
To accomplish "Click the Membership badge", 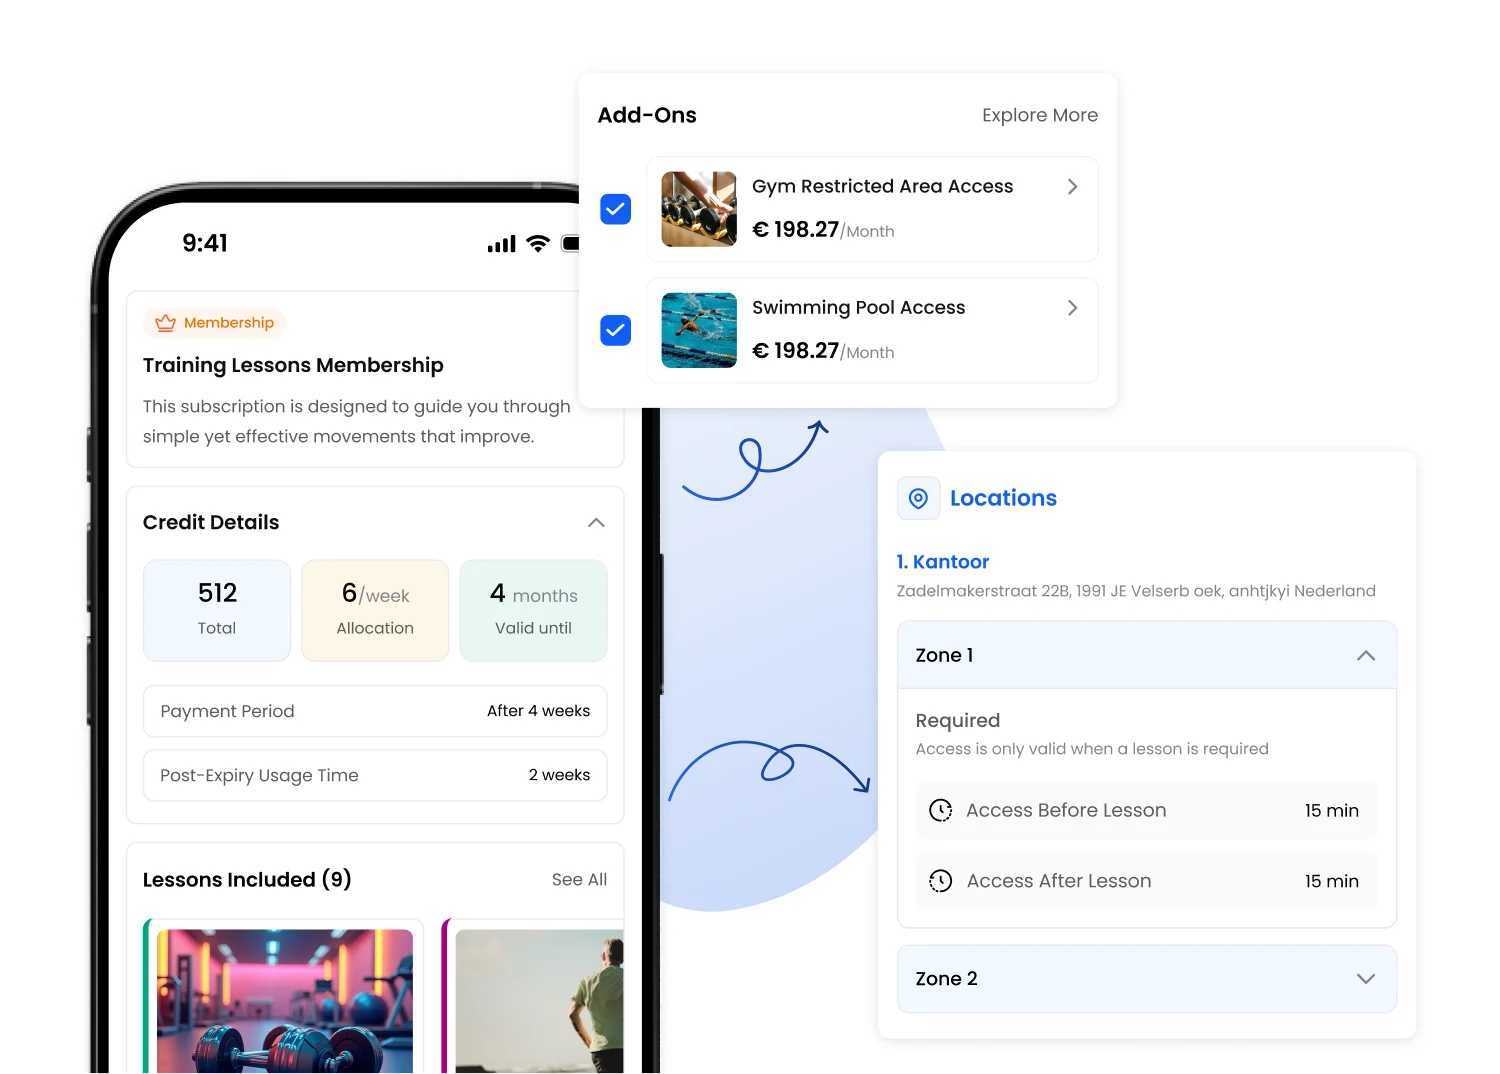I will point(215,323).
